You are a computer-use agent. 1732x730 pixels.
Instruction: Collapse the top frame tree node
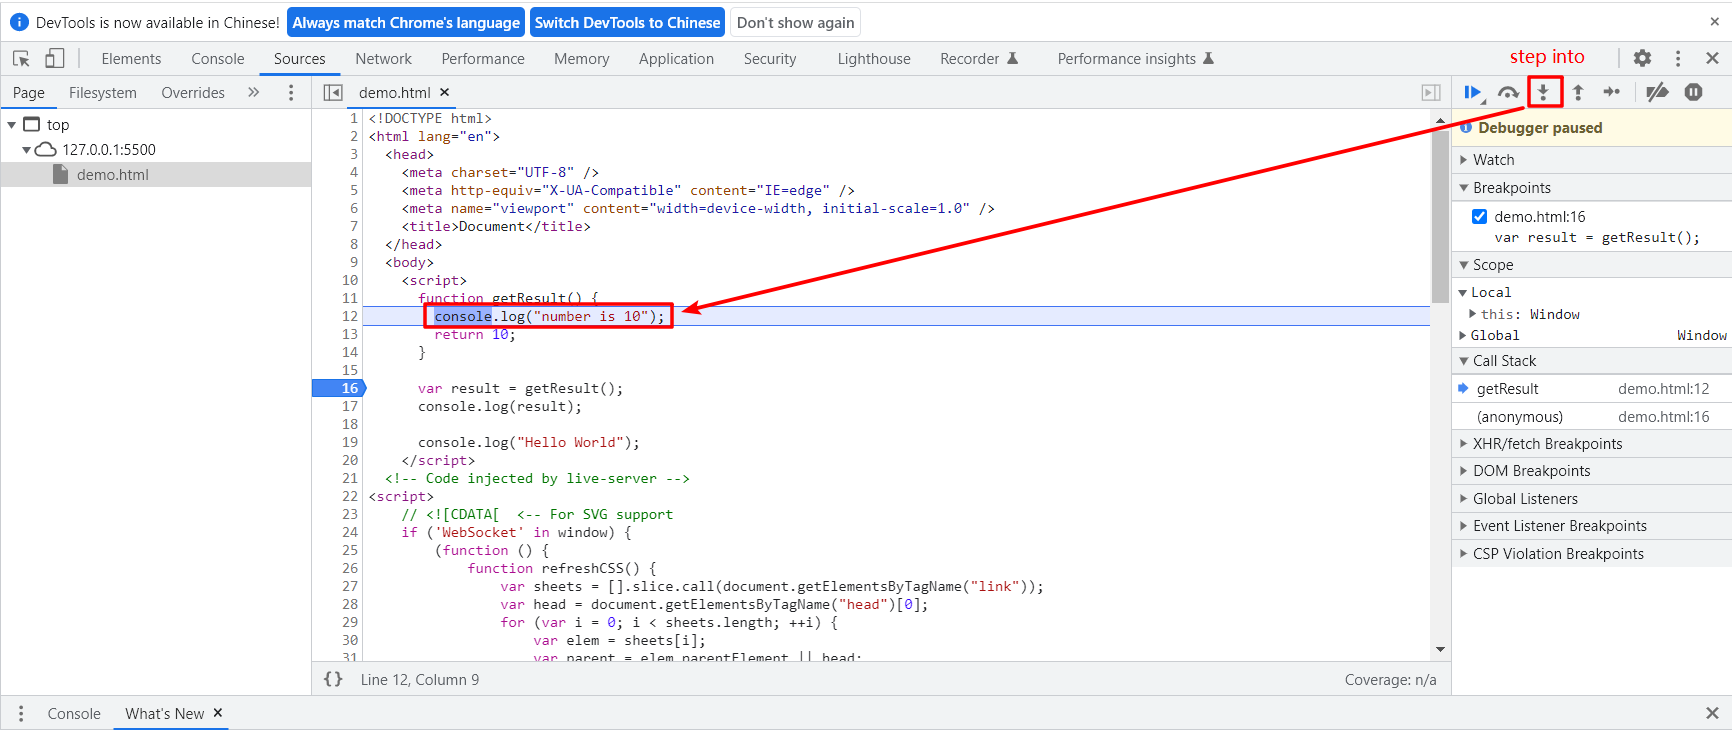(x=12, y=125)
